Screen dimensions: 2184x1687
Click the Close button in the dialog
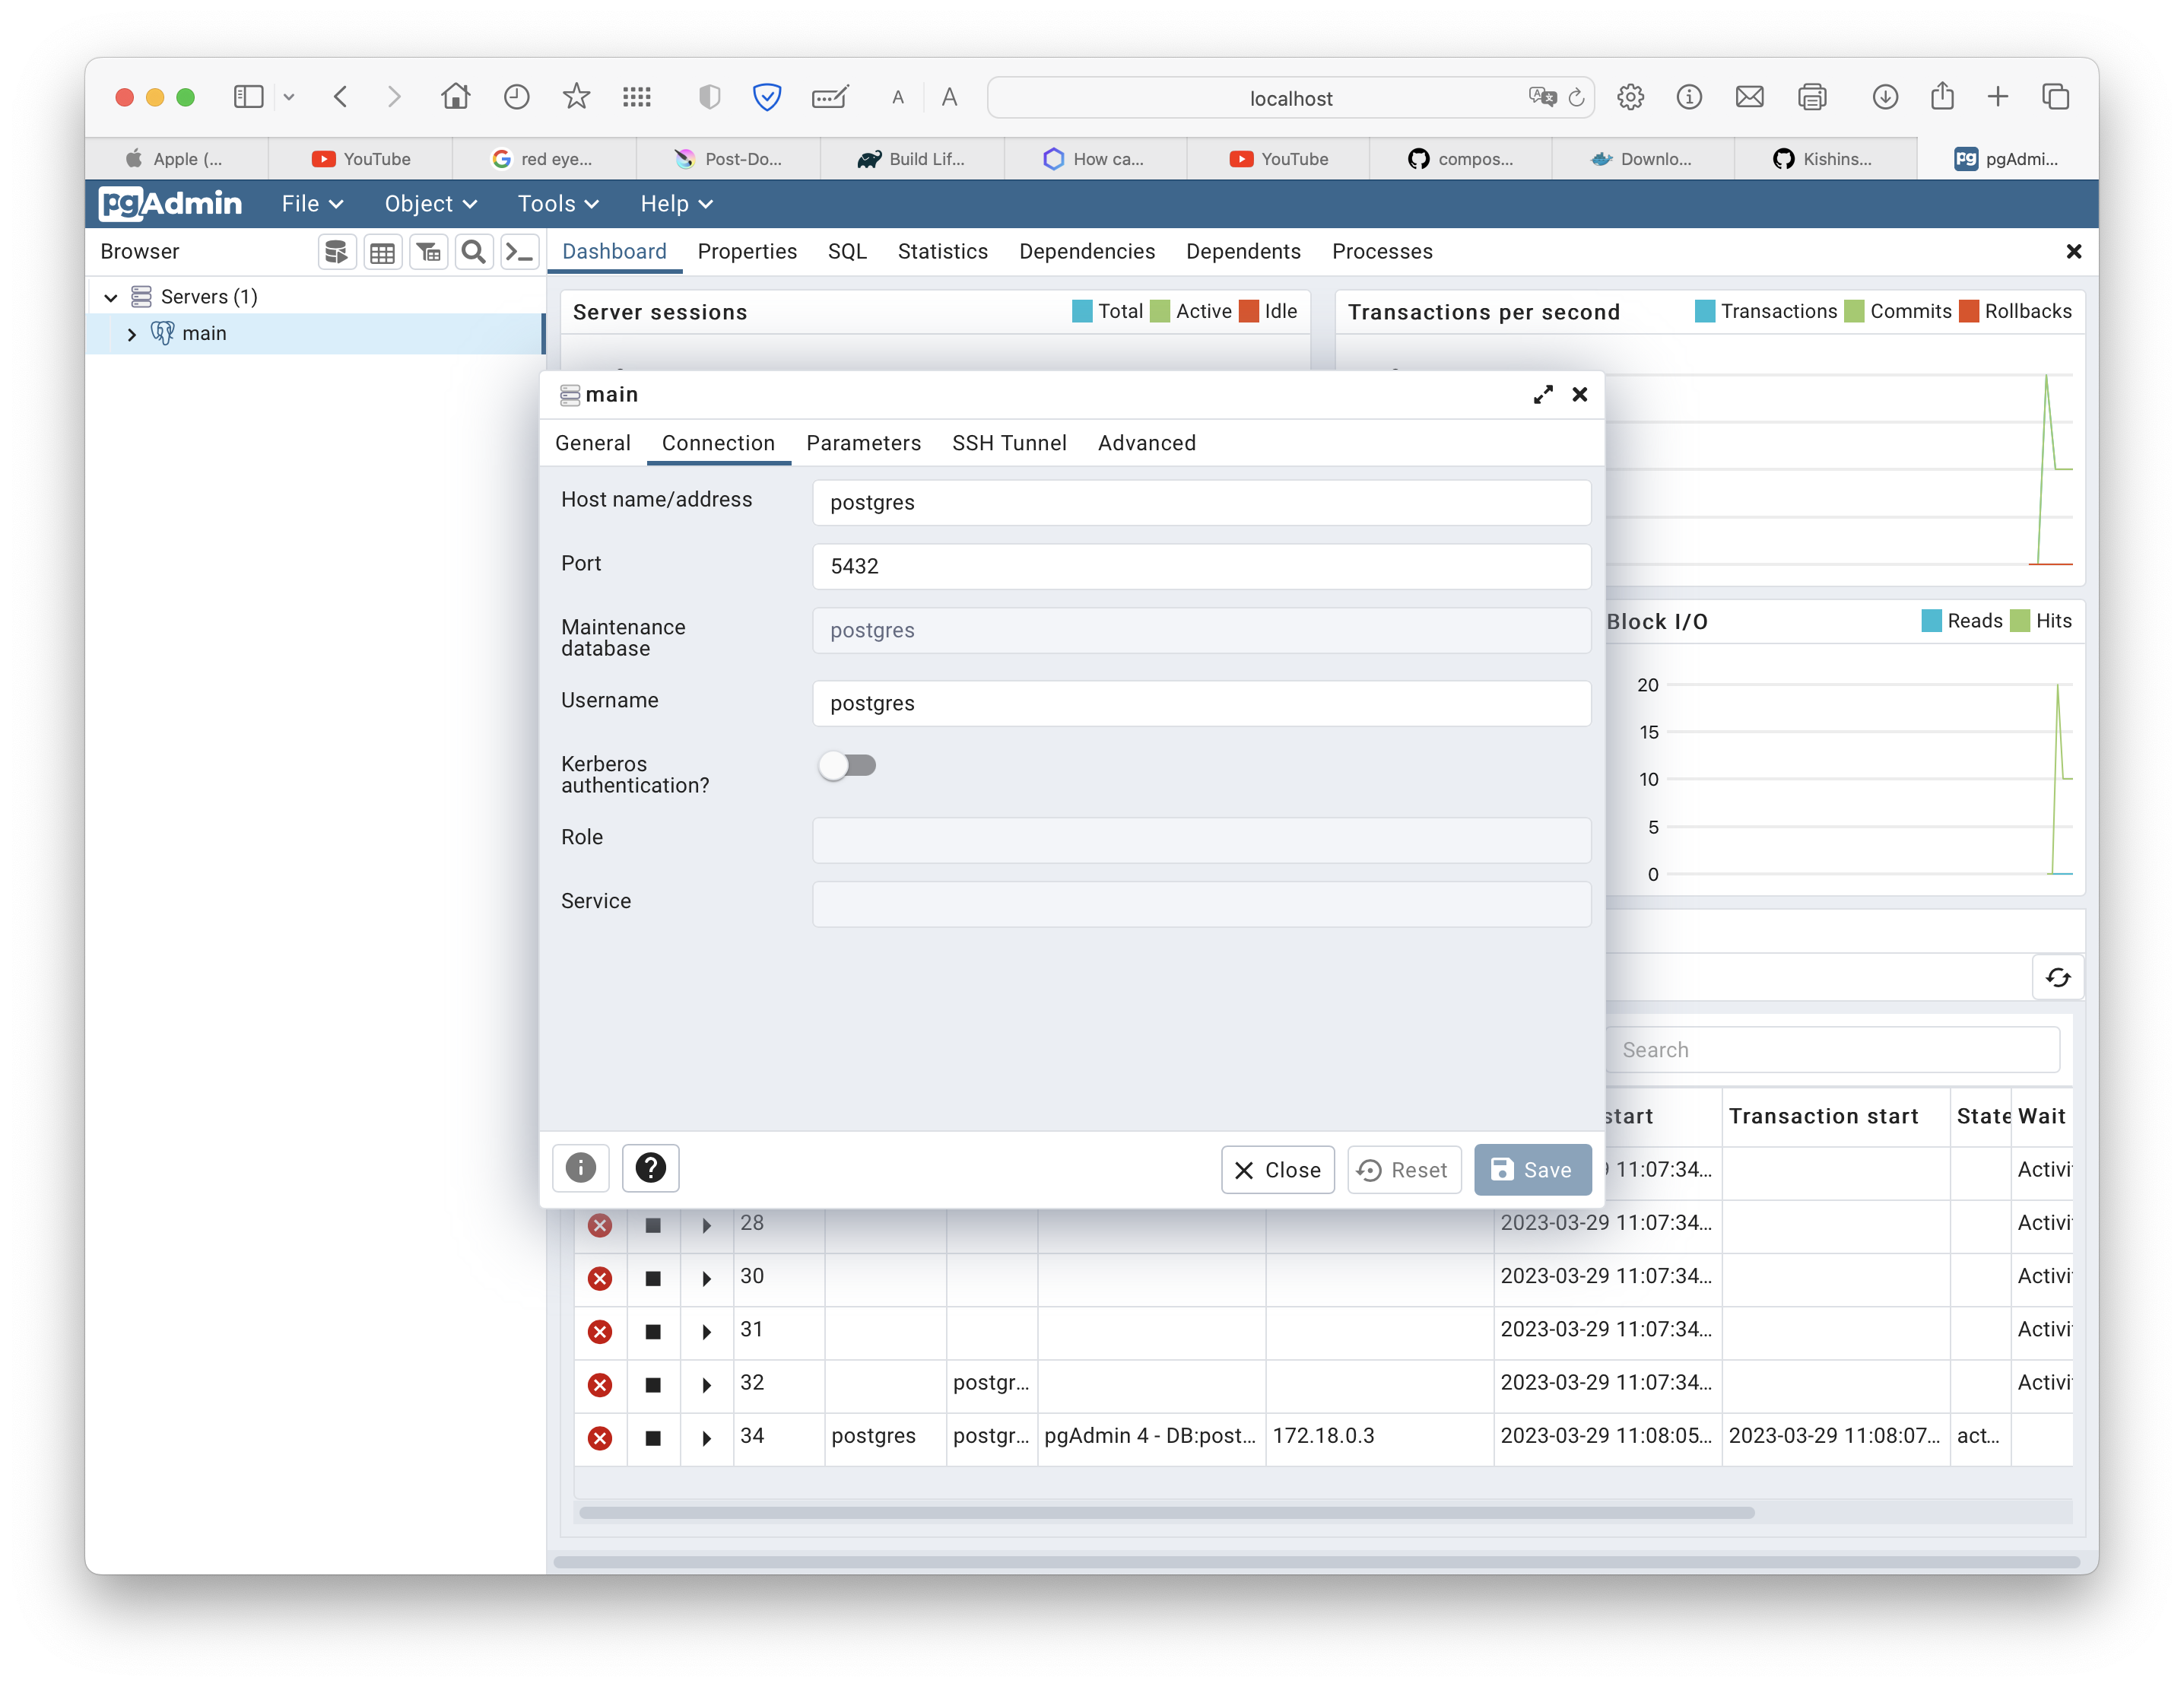(x=1277, y=1170)
